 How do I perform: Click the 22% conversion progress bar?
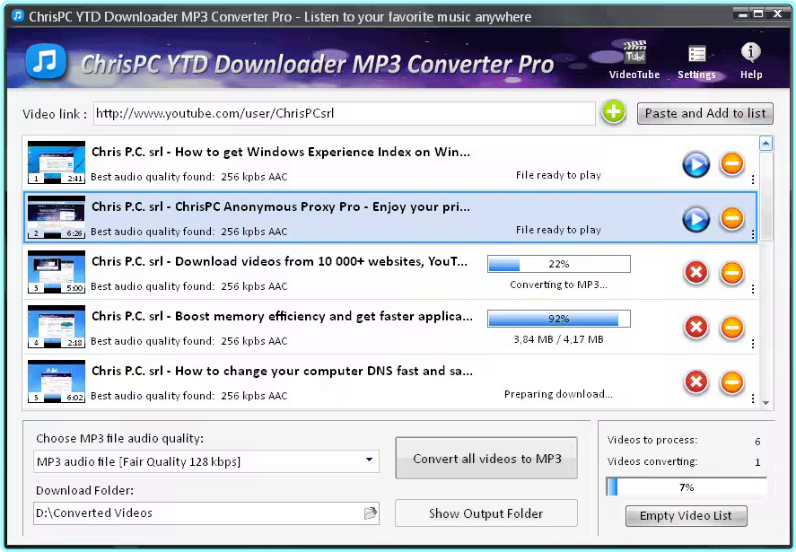point(558,264)
